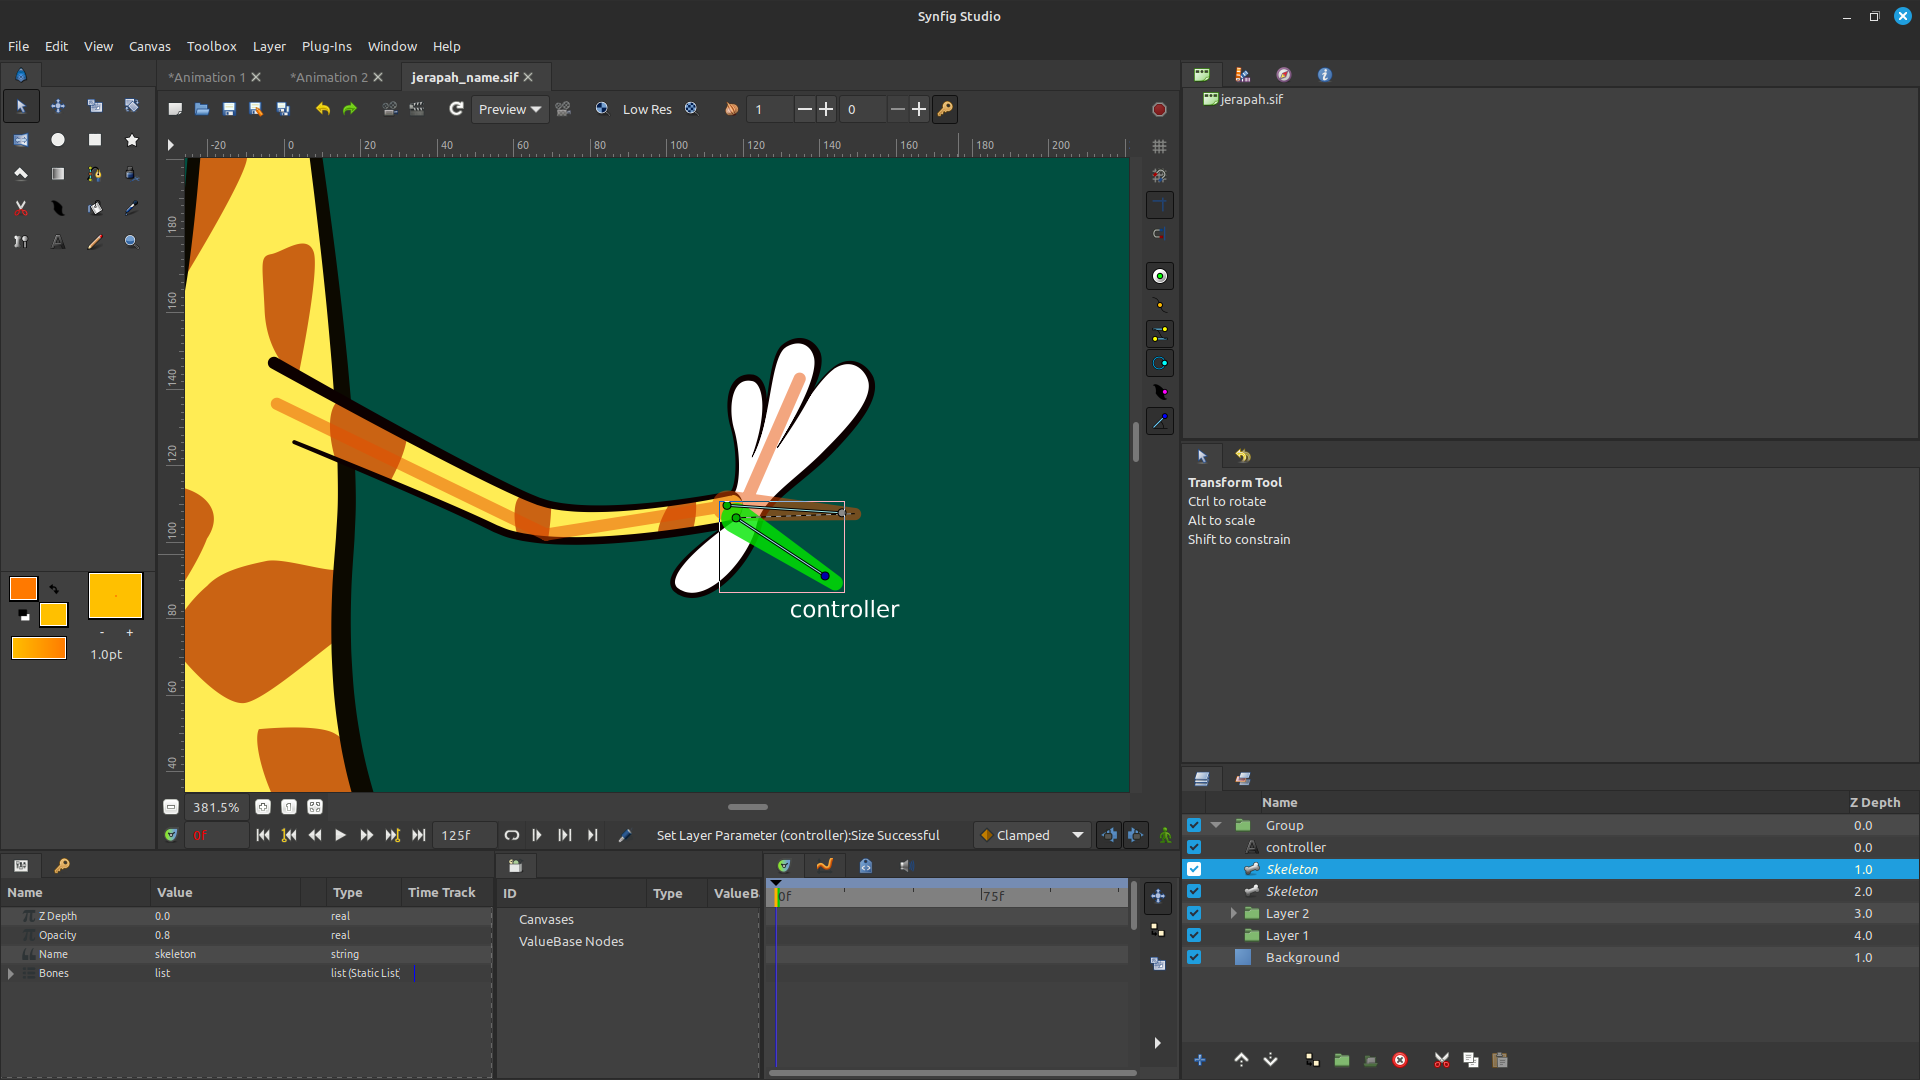Hide the Background layer via checkbox
1920x1080 pixels.
point(1194,957)
